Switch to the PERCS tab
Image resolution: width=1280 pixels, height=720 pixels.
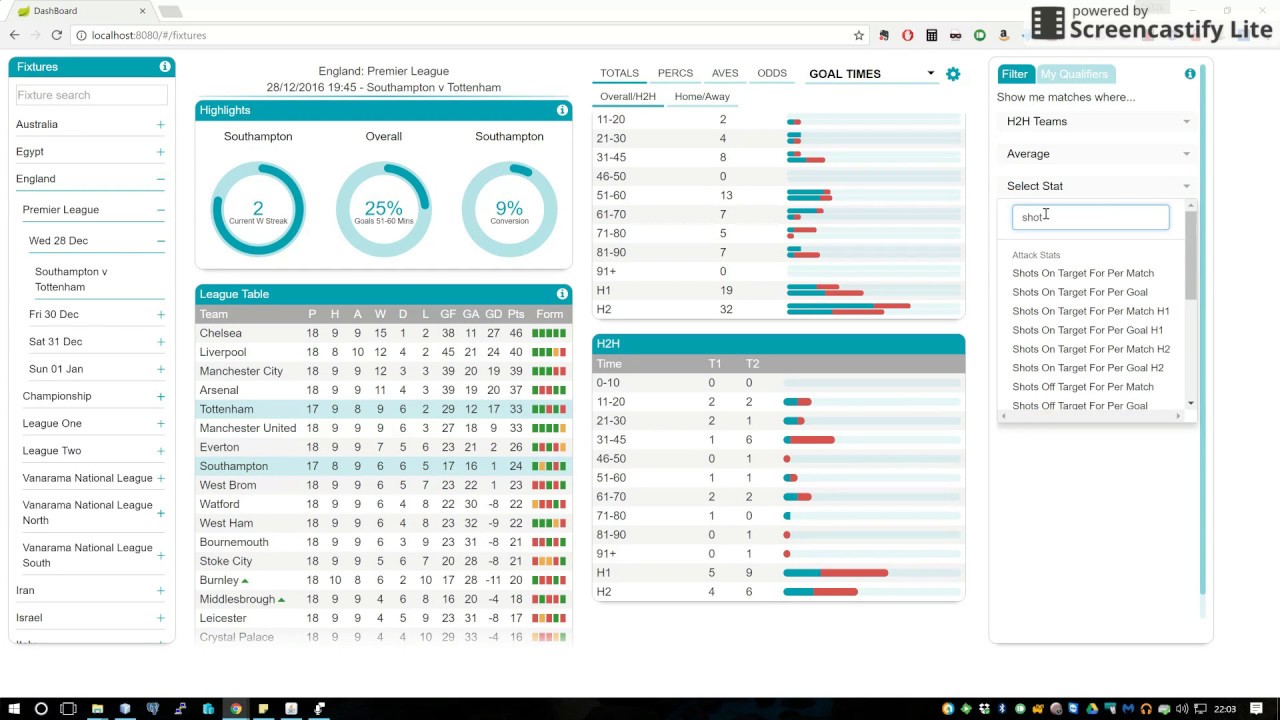[x=675, y=73]
